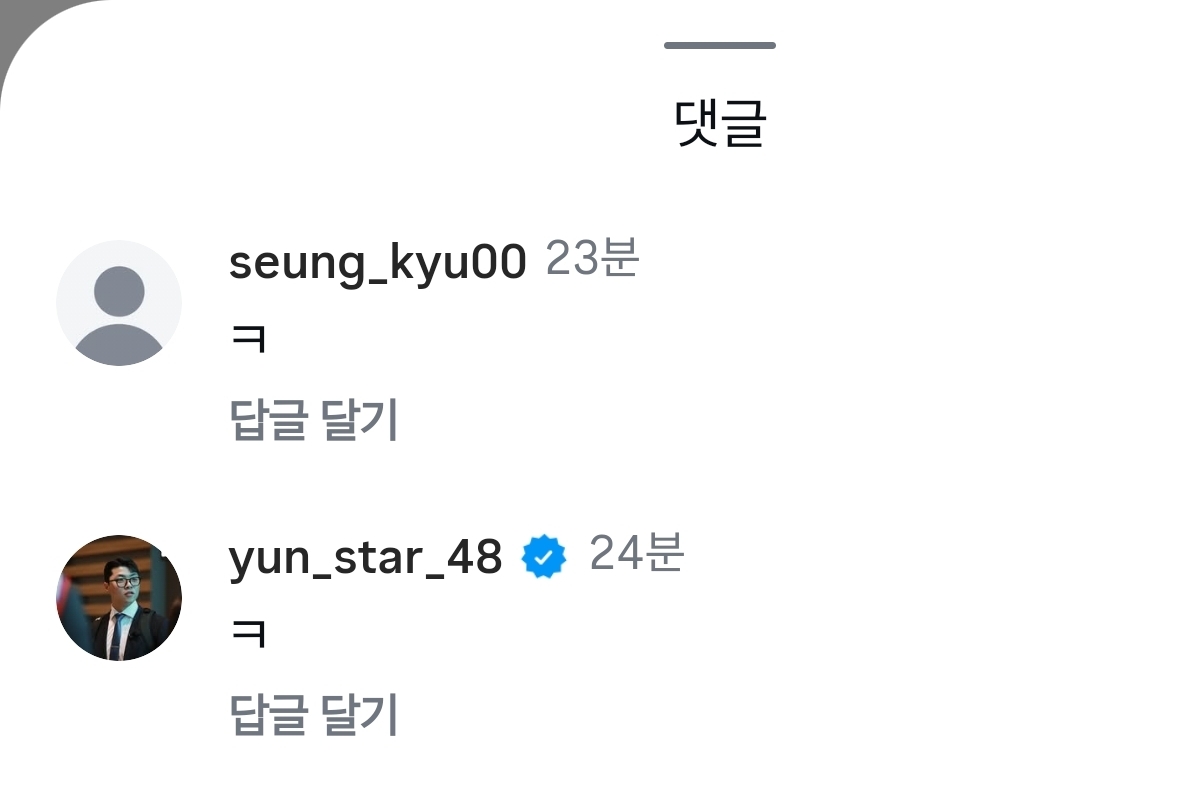Click the gray silhouette inside seung_kyu00's avatar
The height and width of the screenshot is (806, 1201).
[x=119, y=315]
